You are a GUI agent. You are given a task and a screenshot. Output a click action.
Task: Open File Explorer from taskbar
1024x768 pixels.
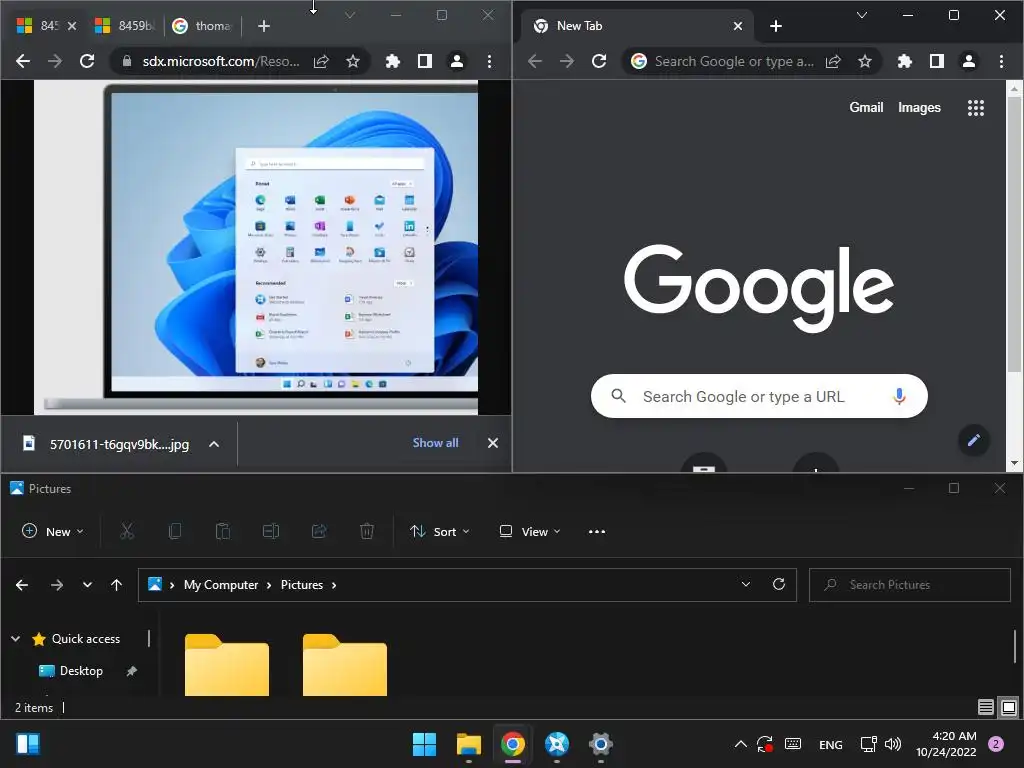point(469,744)
